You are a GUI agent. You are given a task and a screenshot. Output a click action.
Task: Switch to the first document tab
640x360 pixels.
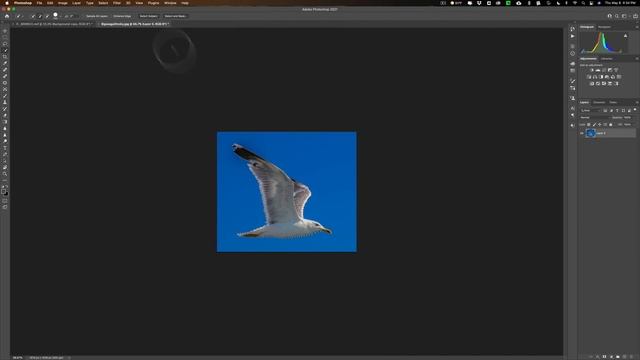(54, 24)
